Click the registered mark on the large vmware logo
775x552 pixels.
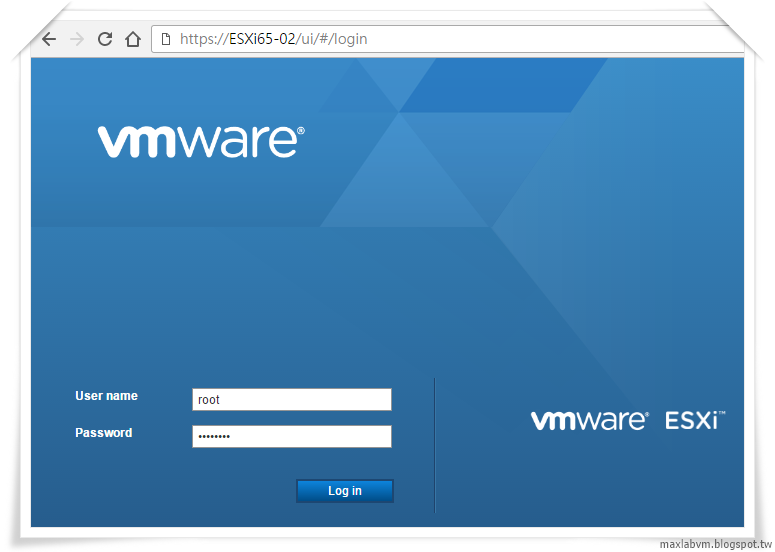coord(301,131)
